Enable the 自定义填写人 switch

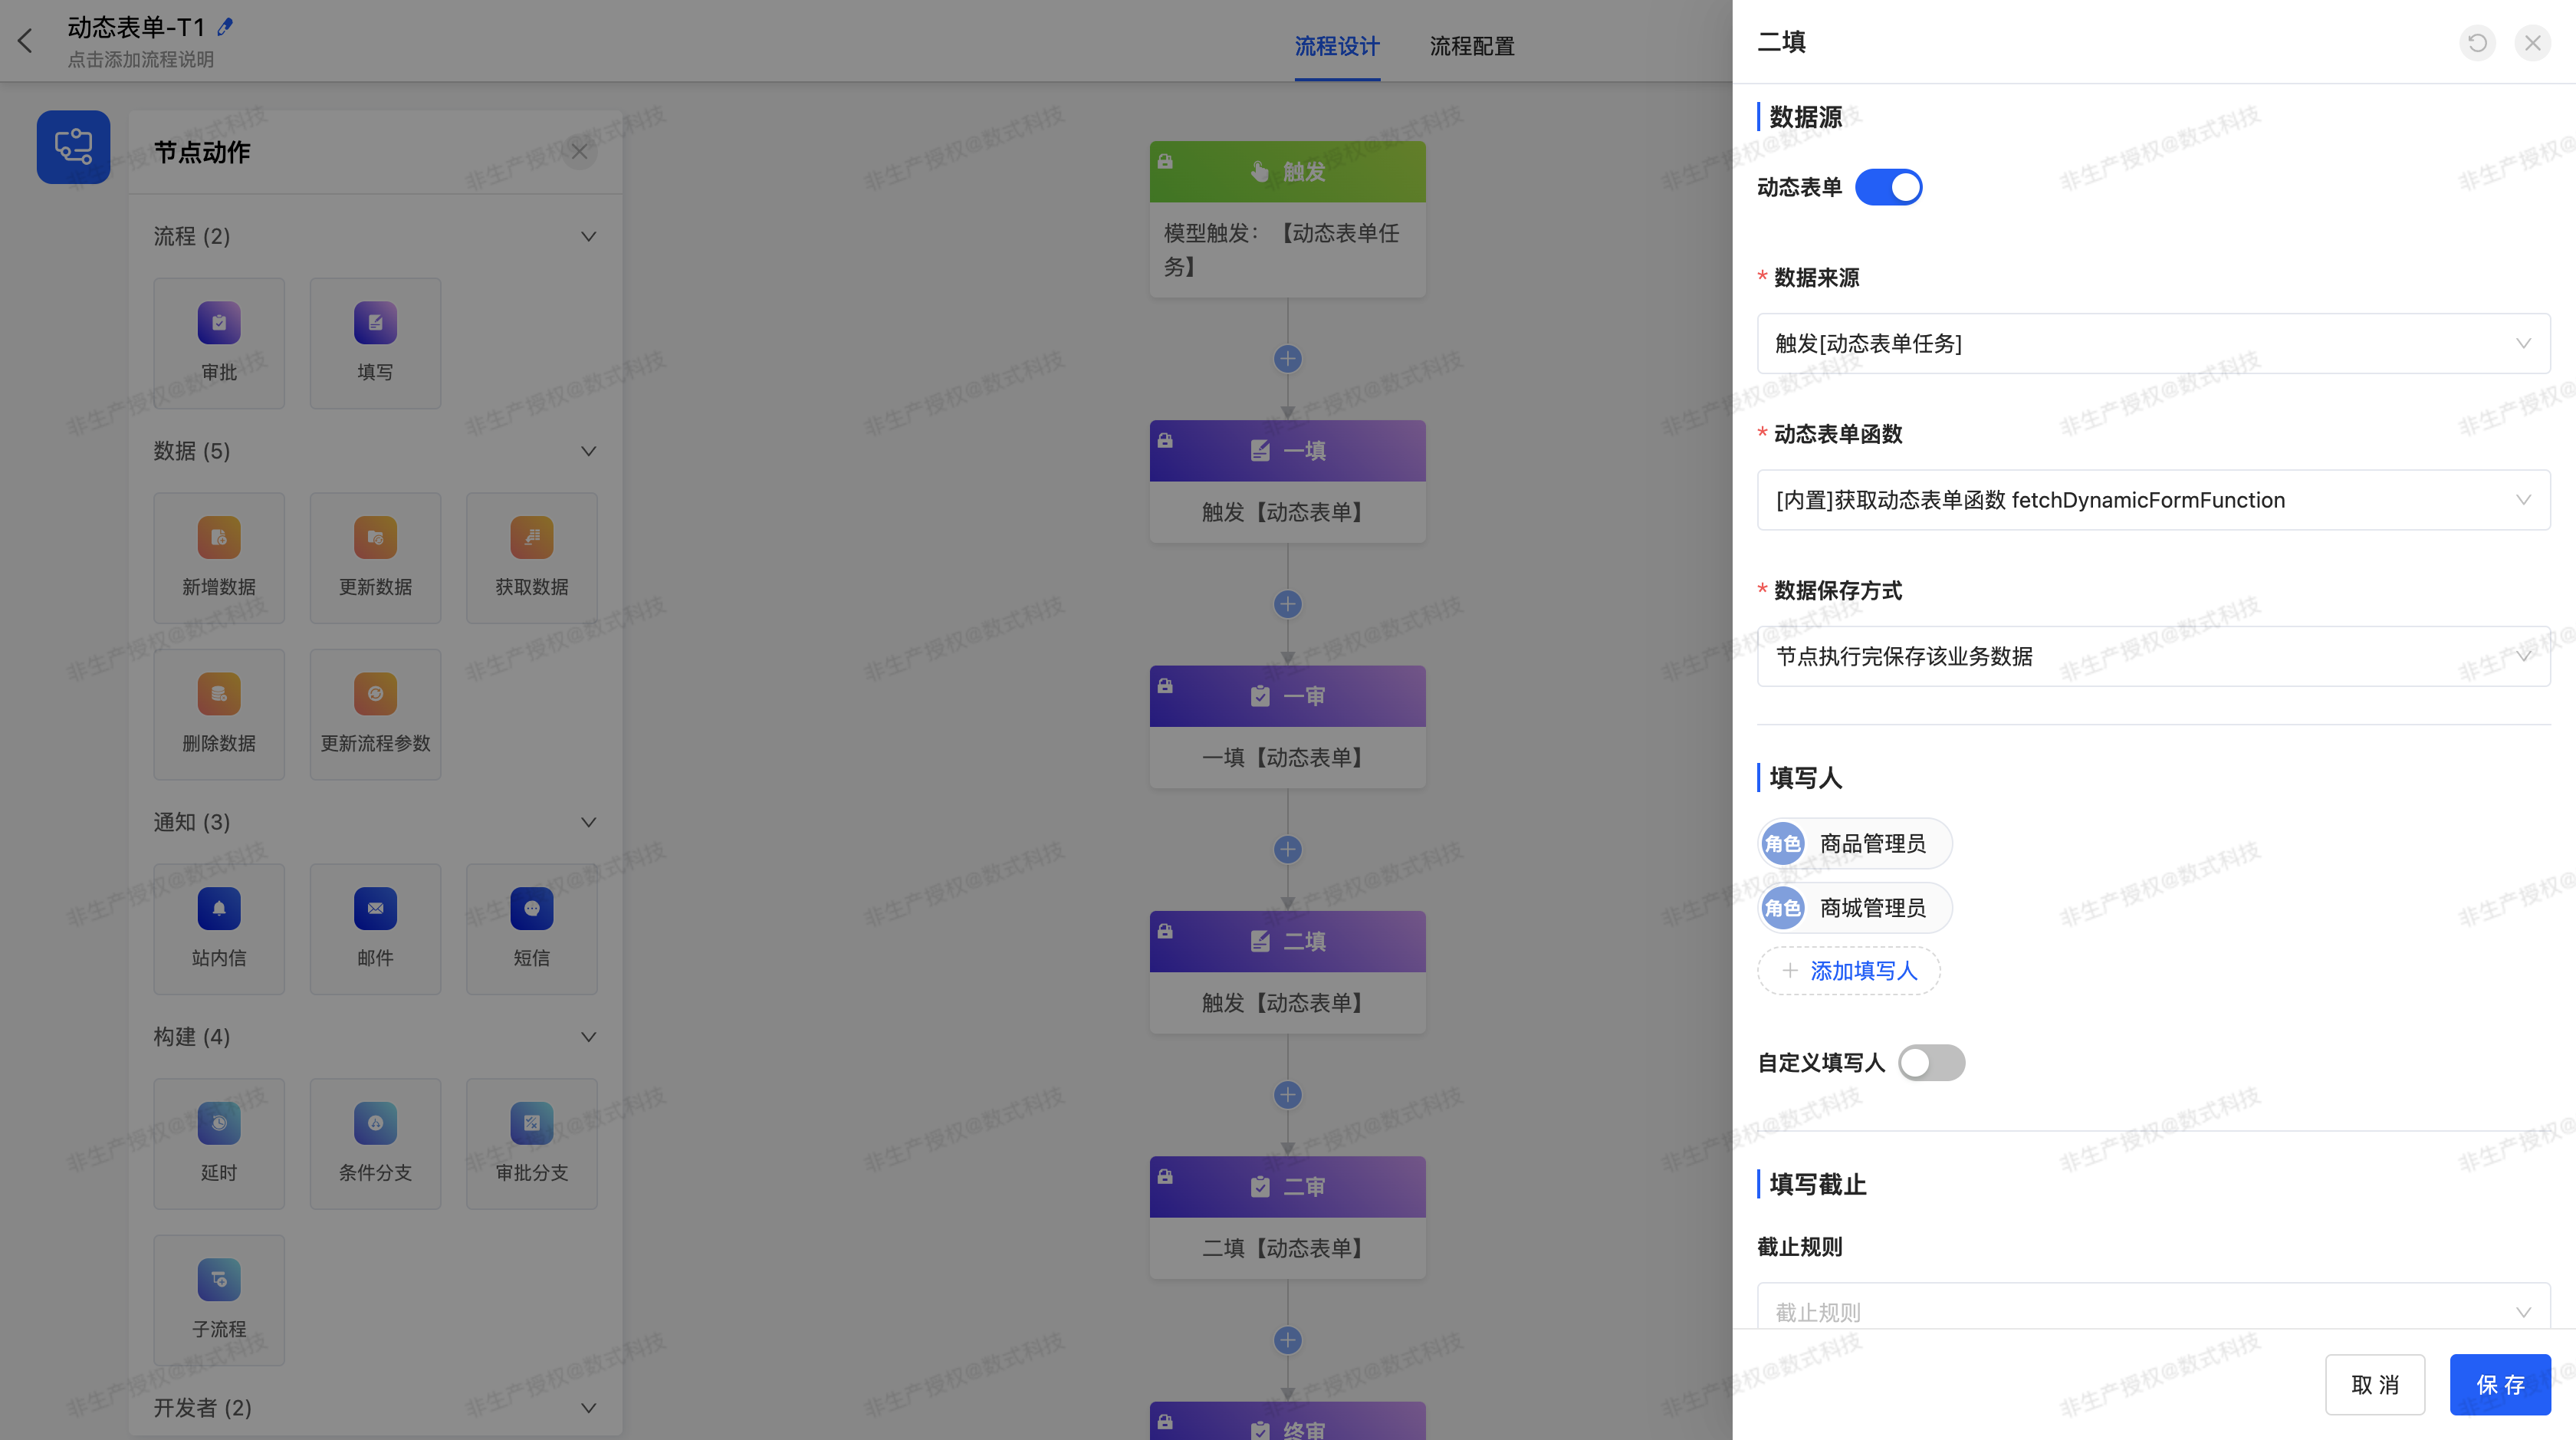[x=1930, y=1063]
